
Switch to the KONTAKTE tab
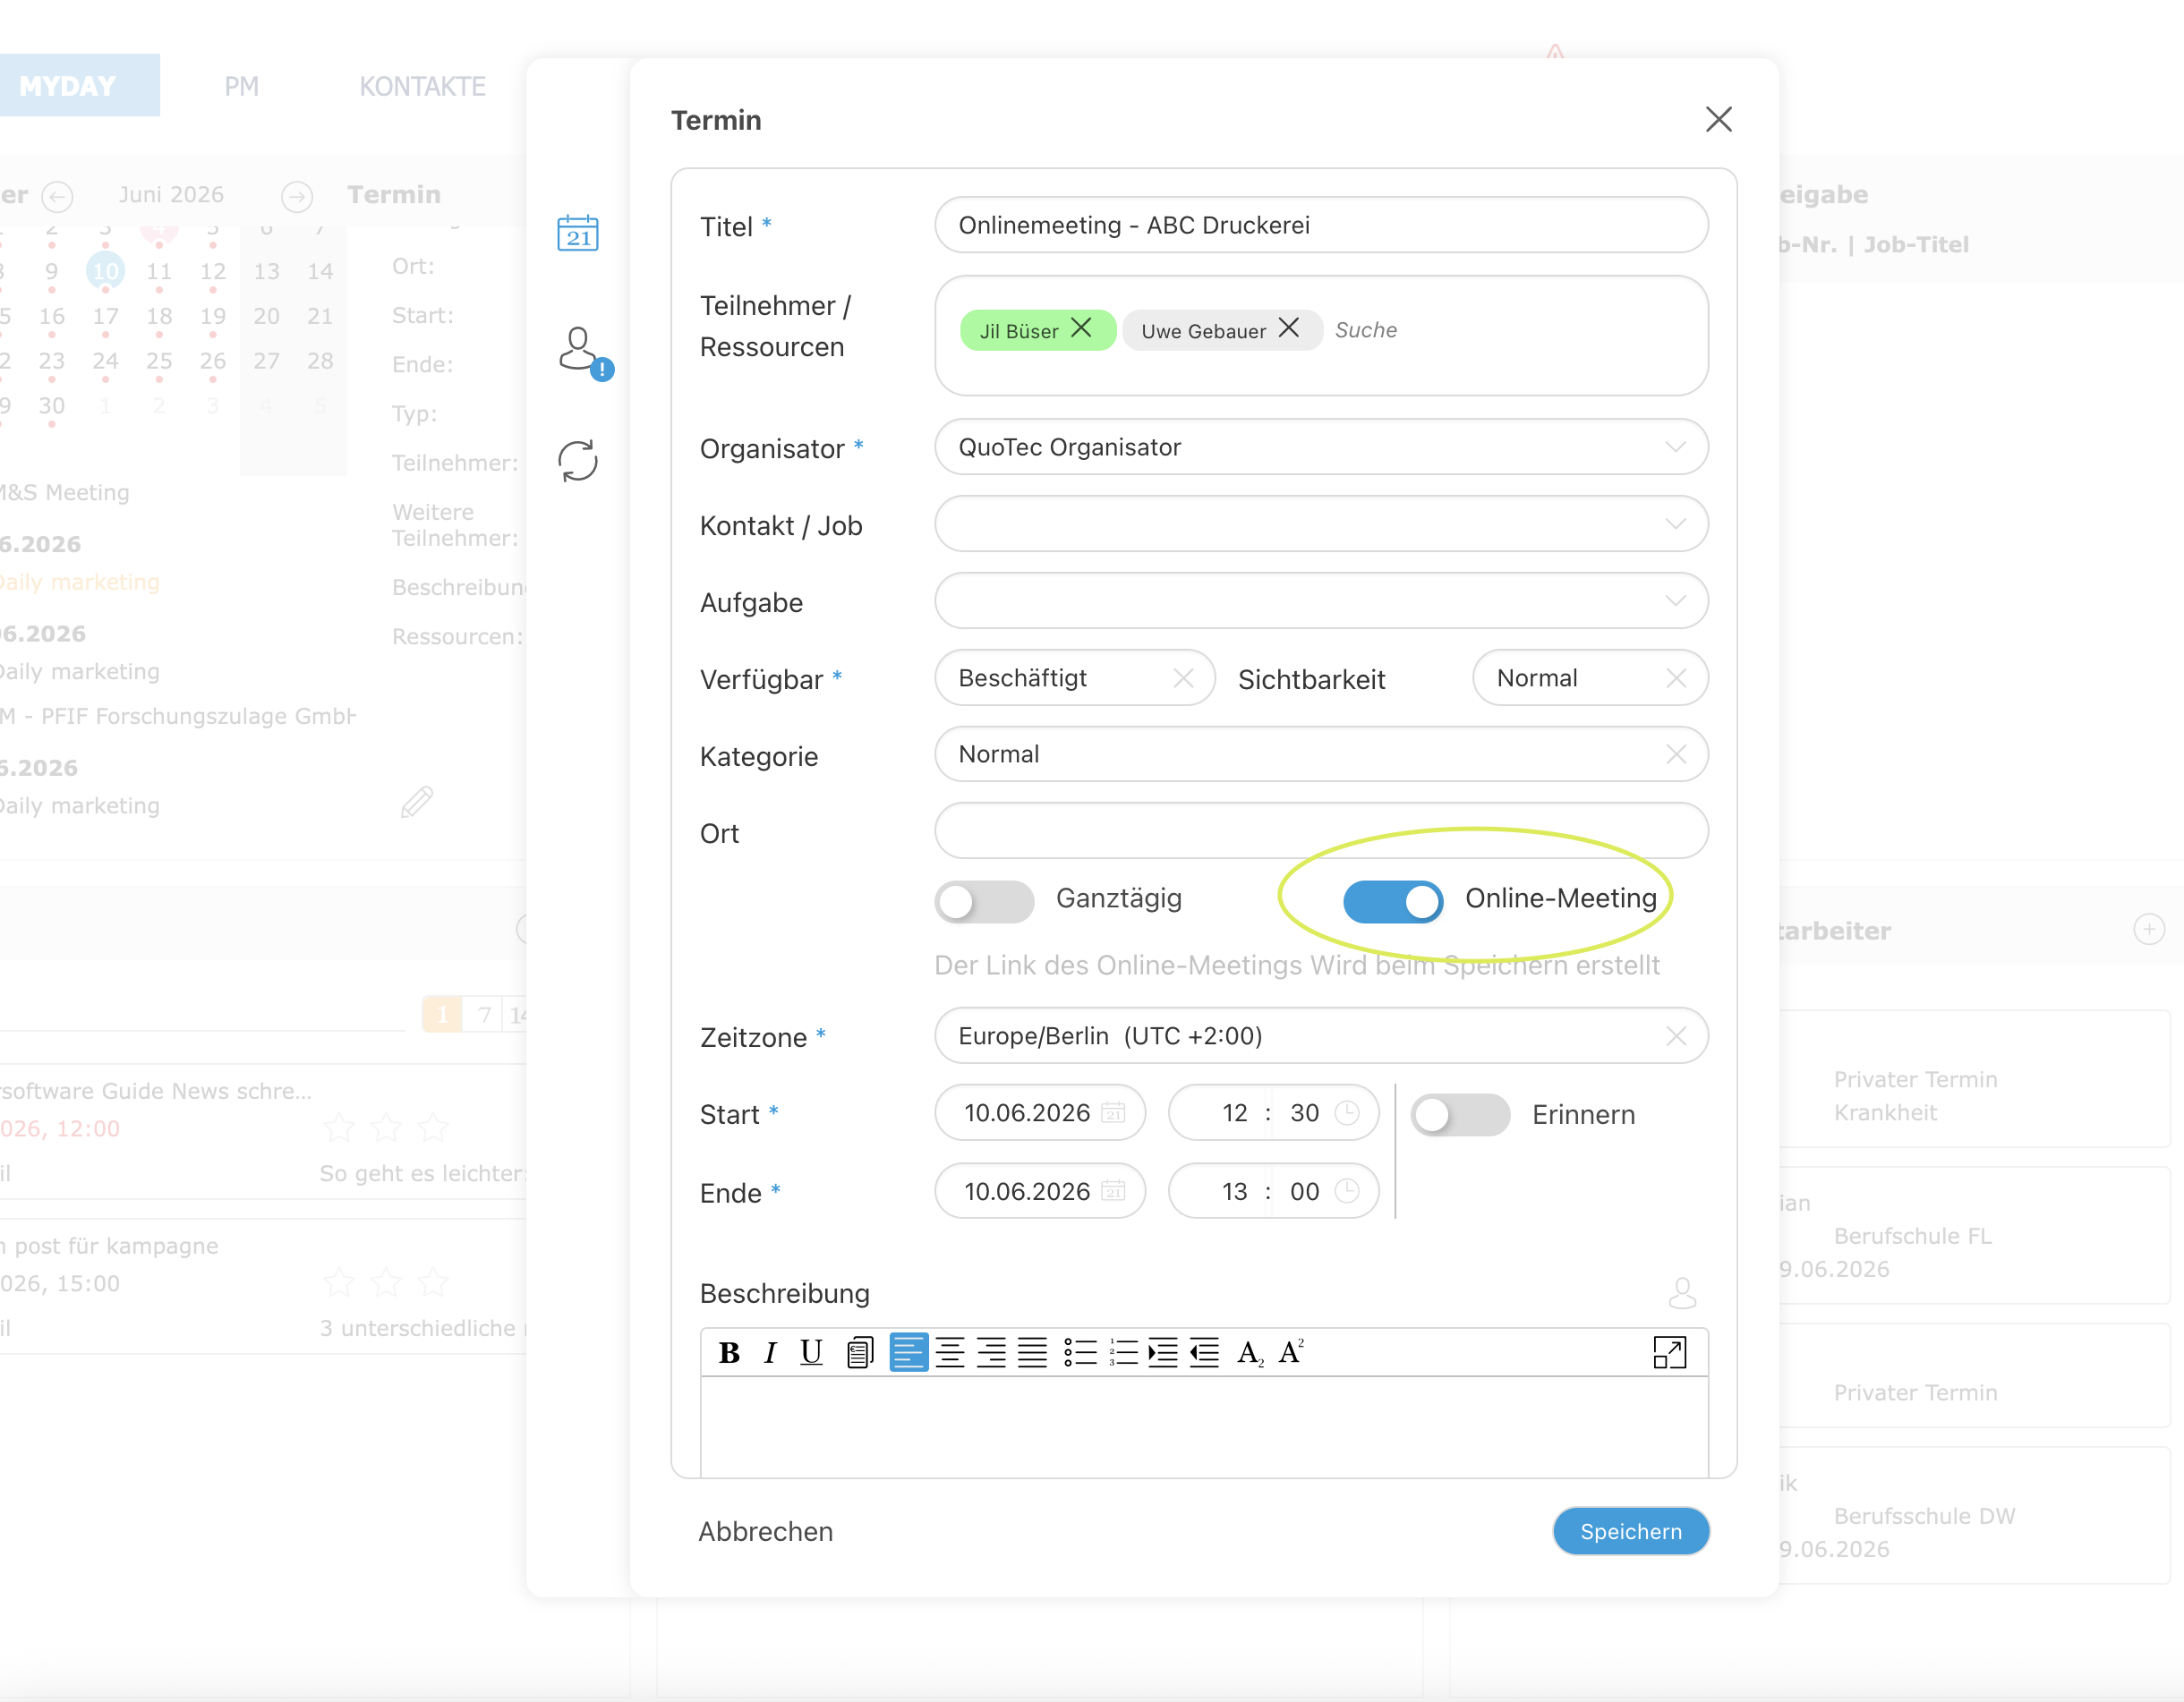(x=422, y=86)
